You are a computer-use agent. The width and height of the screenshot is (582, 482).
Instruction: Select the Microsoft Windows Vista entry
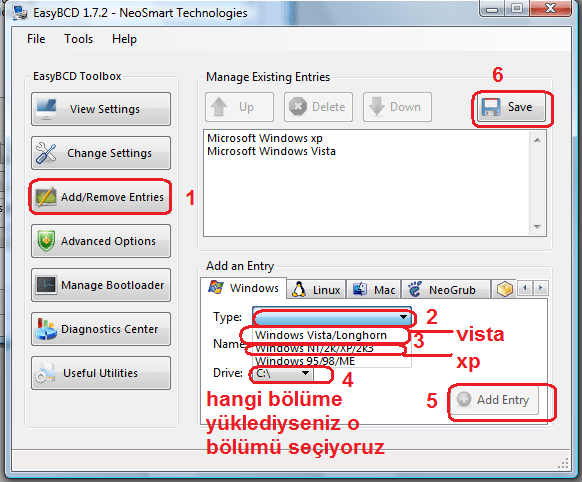271,151
